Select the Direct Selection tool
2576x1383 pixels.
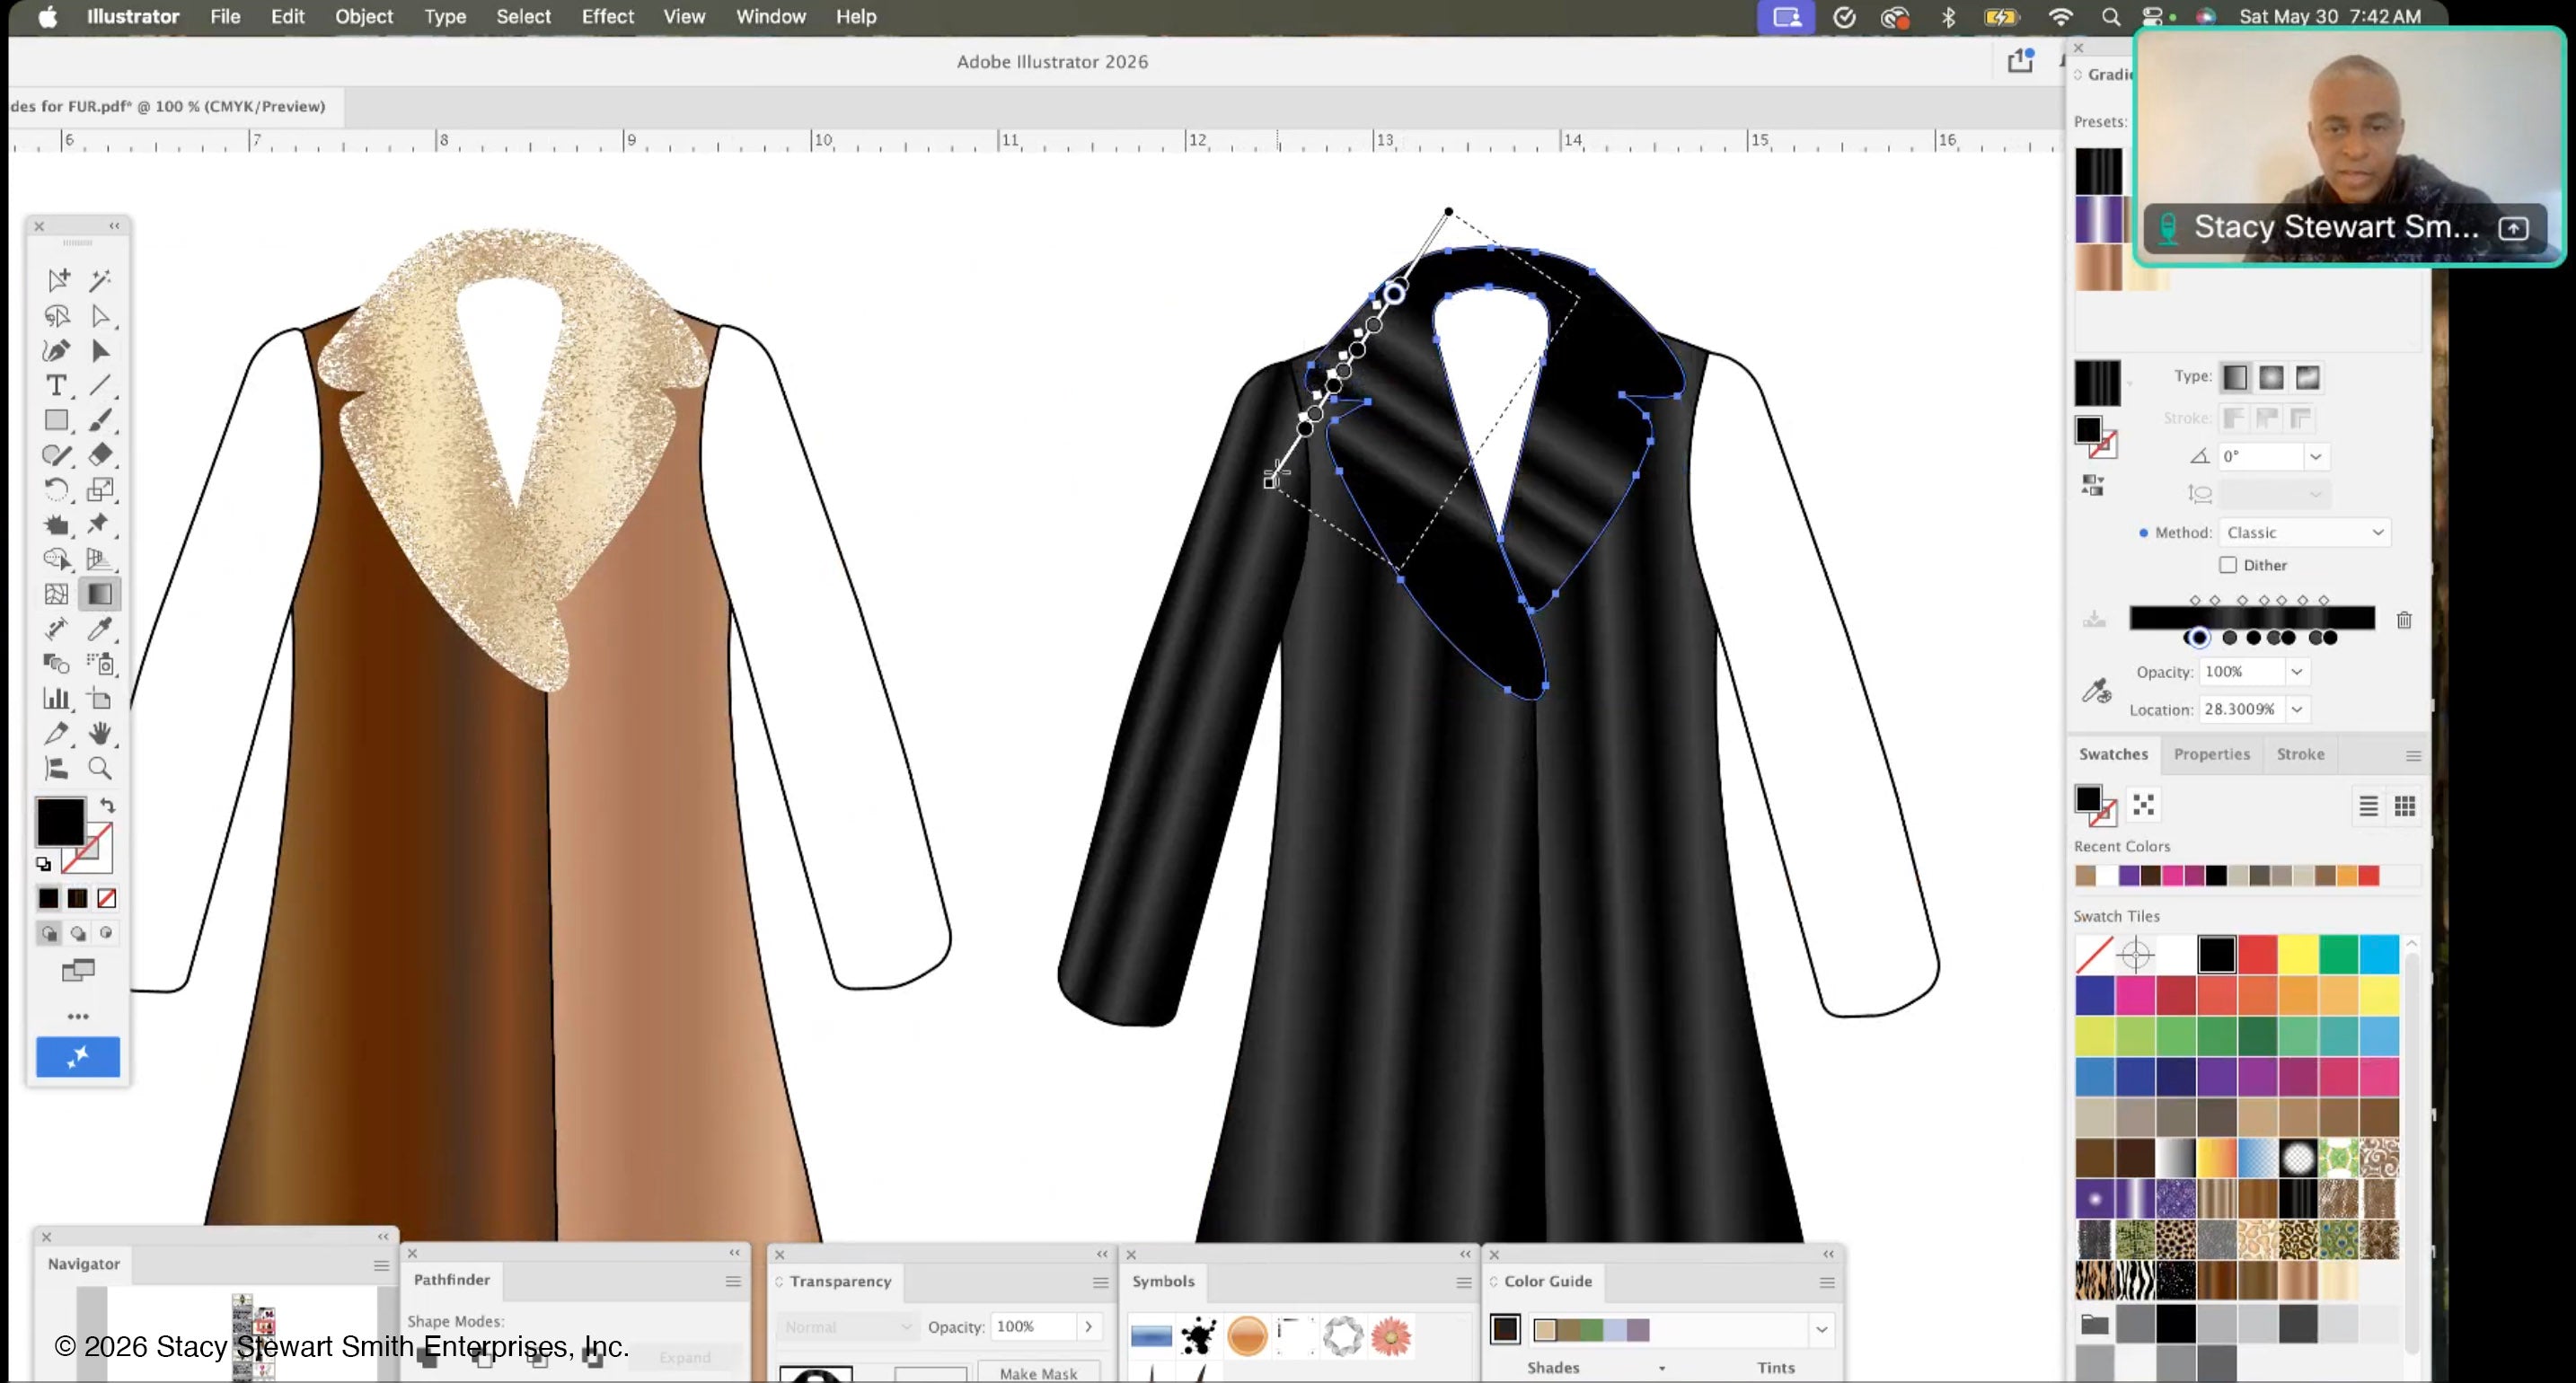[x=100, y=316]
